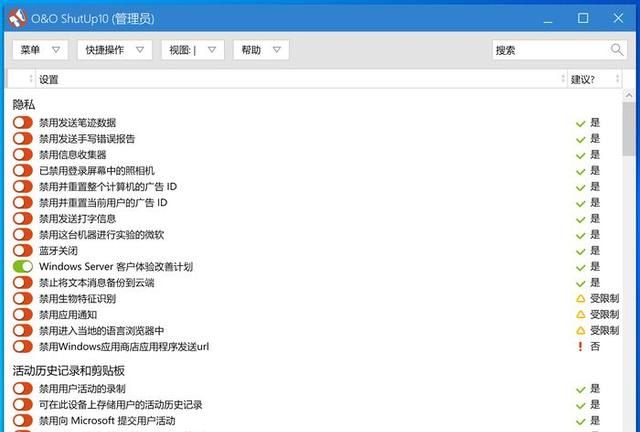This screenshot has width=640, height=432.
Task: Toggle 禁用并重置整个计算机的广告 ID switch
Action: (22, 186)
